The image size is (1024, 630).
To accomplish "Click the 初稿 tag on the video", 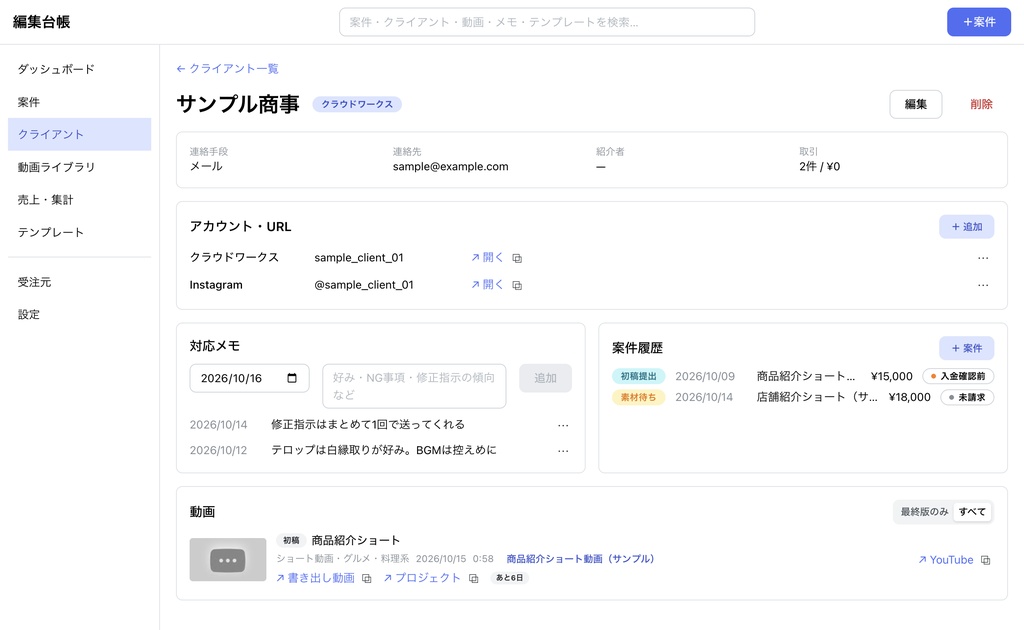I will (x=291, y=541).
